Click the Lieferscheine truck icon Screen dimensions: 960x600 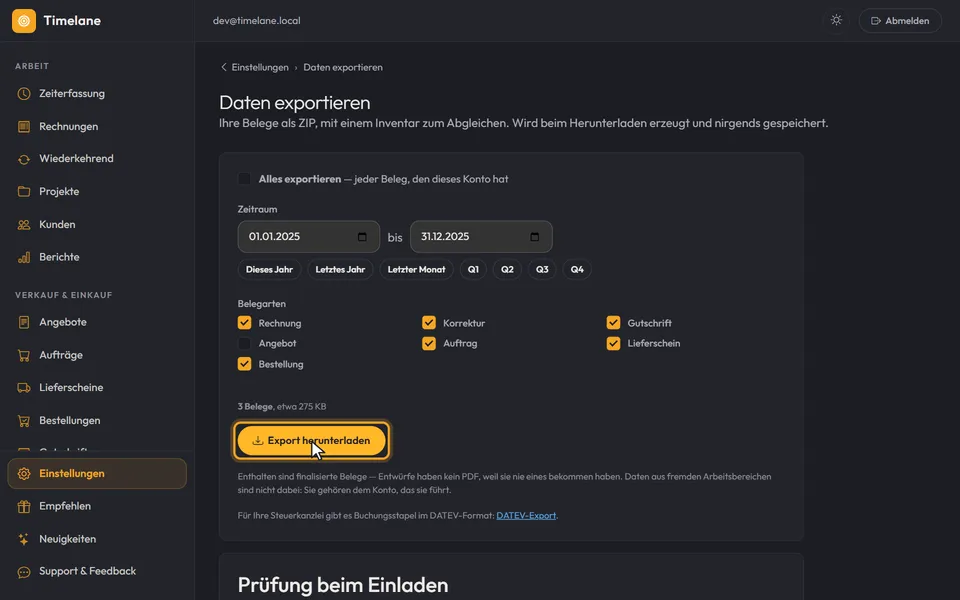tap(24, 388)
